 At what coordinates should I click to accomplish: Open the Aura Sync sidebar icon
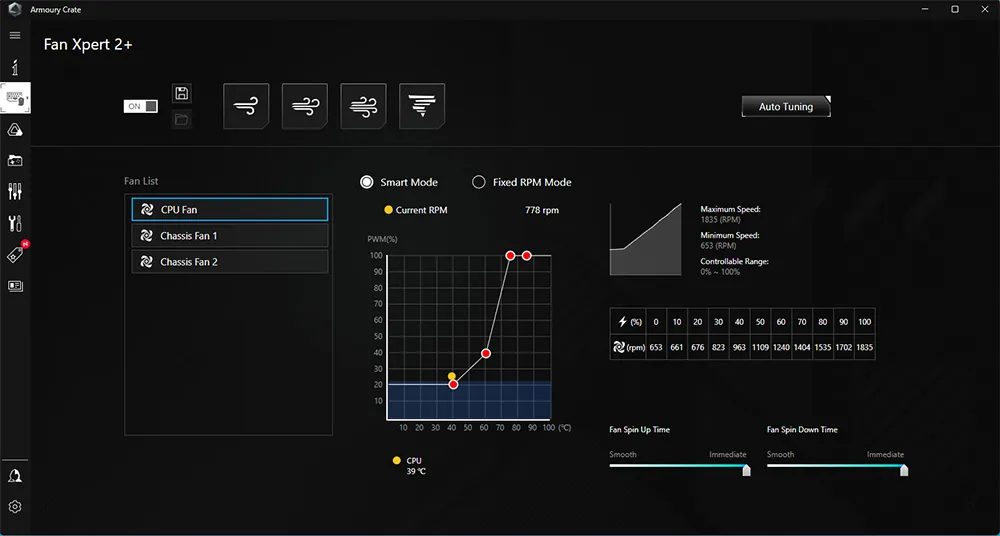[15, 129]
